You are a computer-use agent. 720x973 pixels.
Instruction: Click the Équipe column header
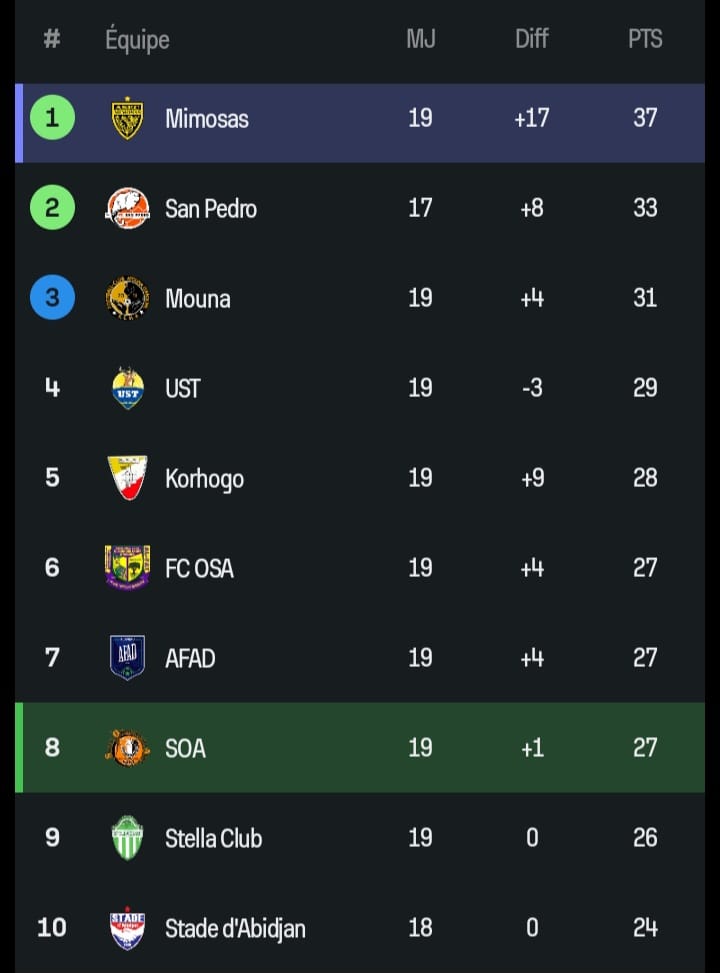137,40
